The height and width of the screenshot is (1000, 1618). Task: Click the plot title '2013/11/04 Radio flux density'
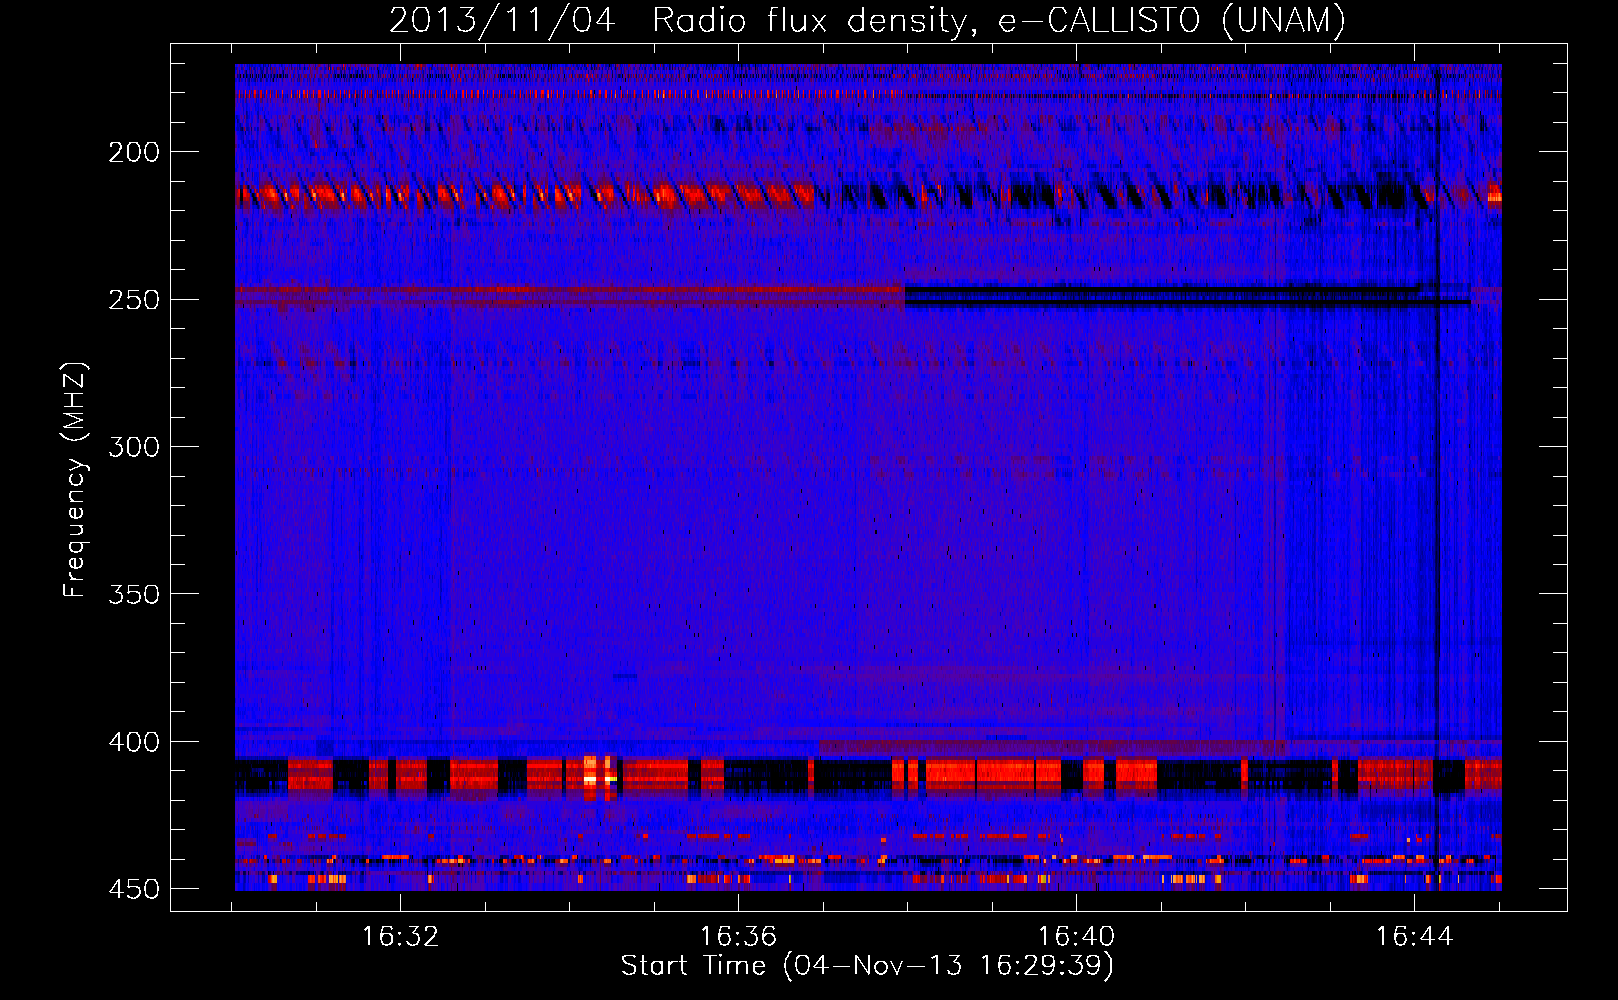867,20
